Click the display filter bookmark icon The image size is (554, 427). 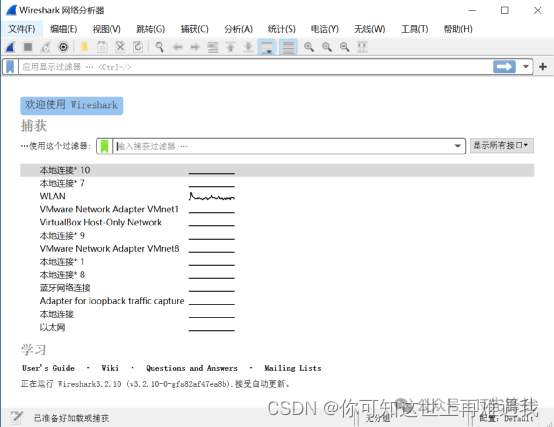tap(10, 67)
